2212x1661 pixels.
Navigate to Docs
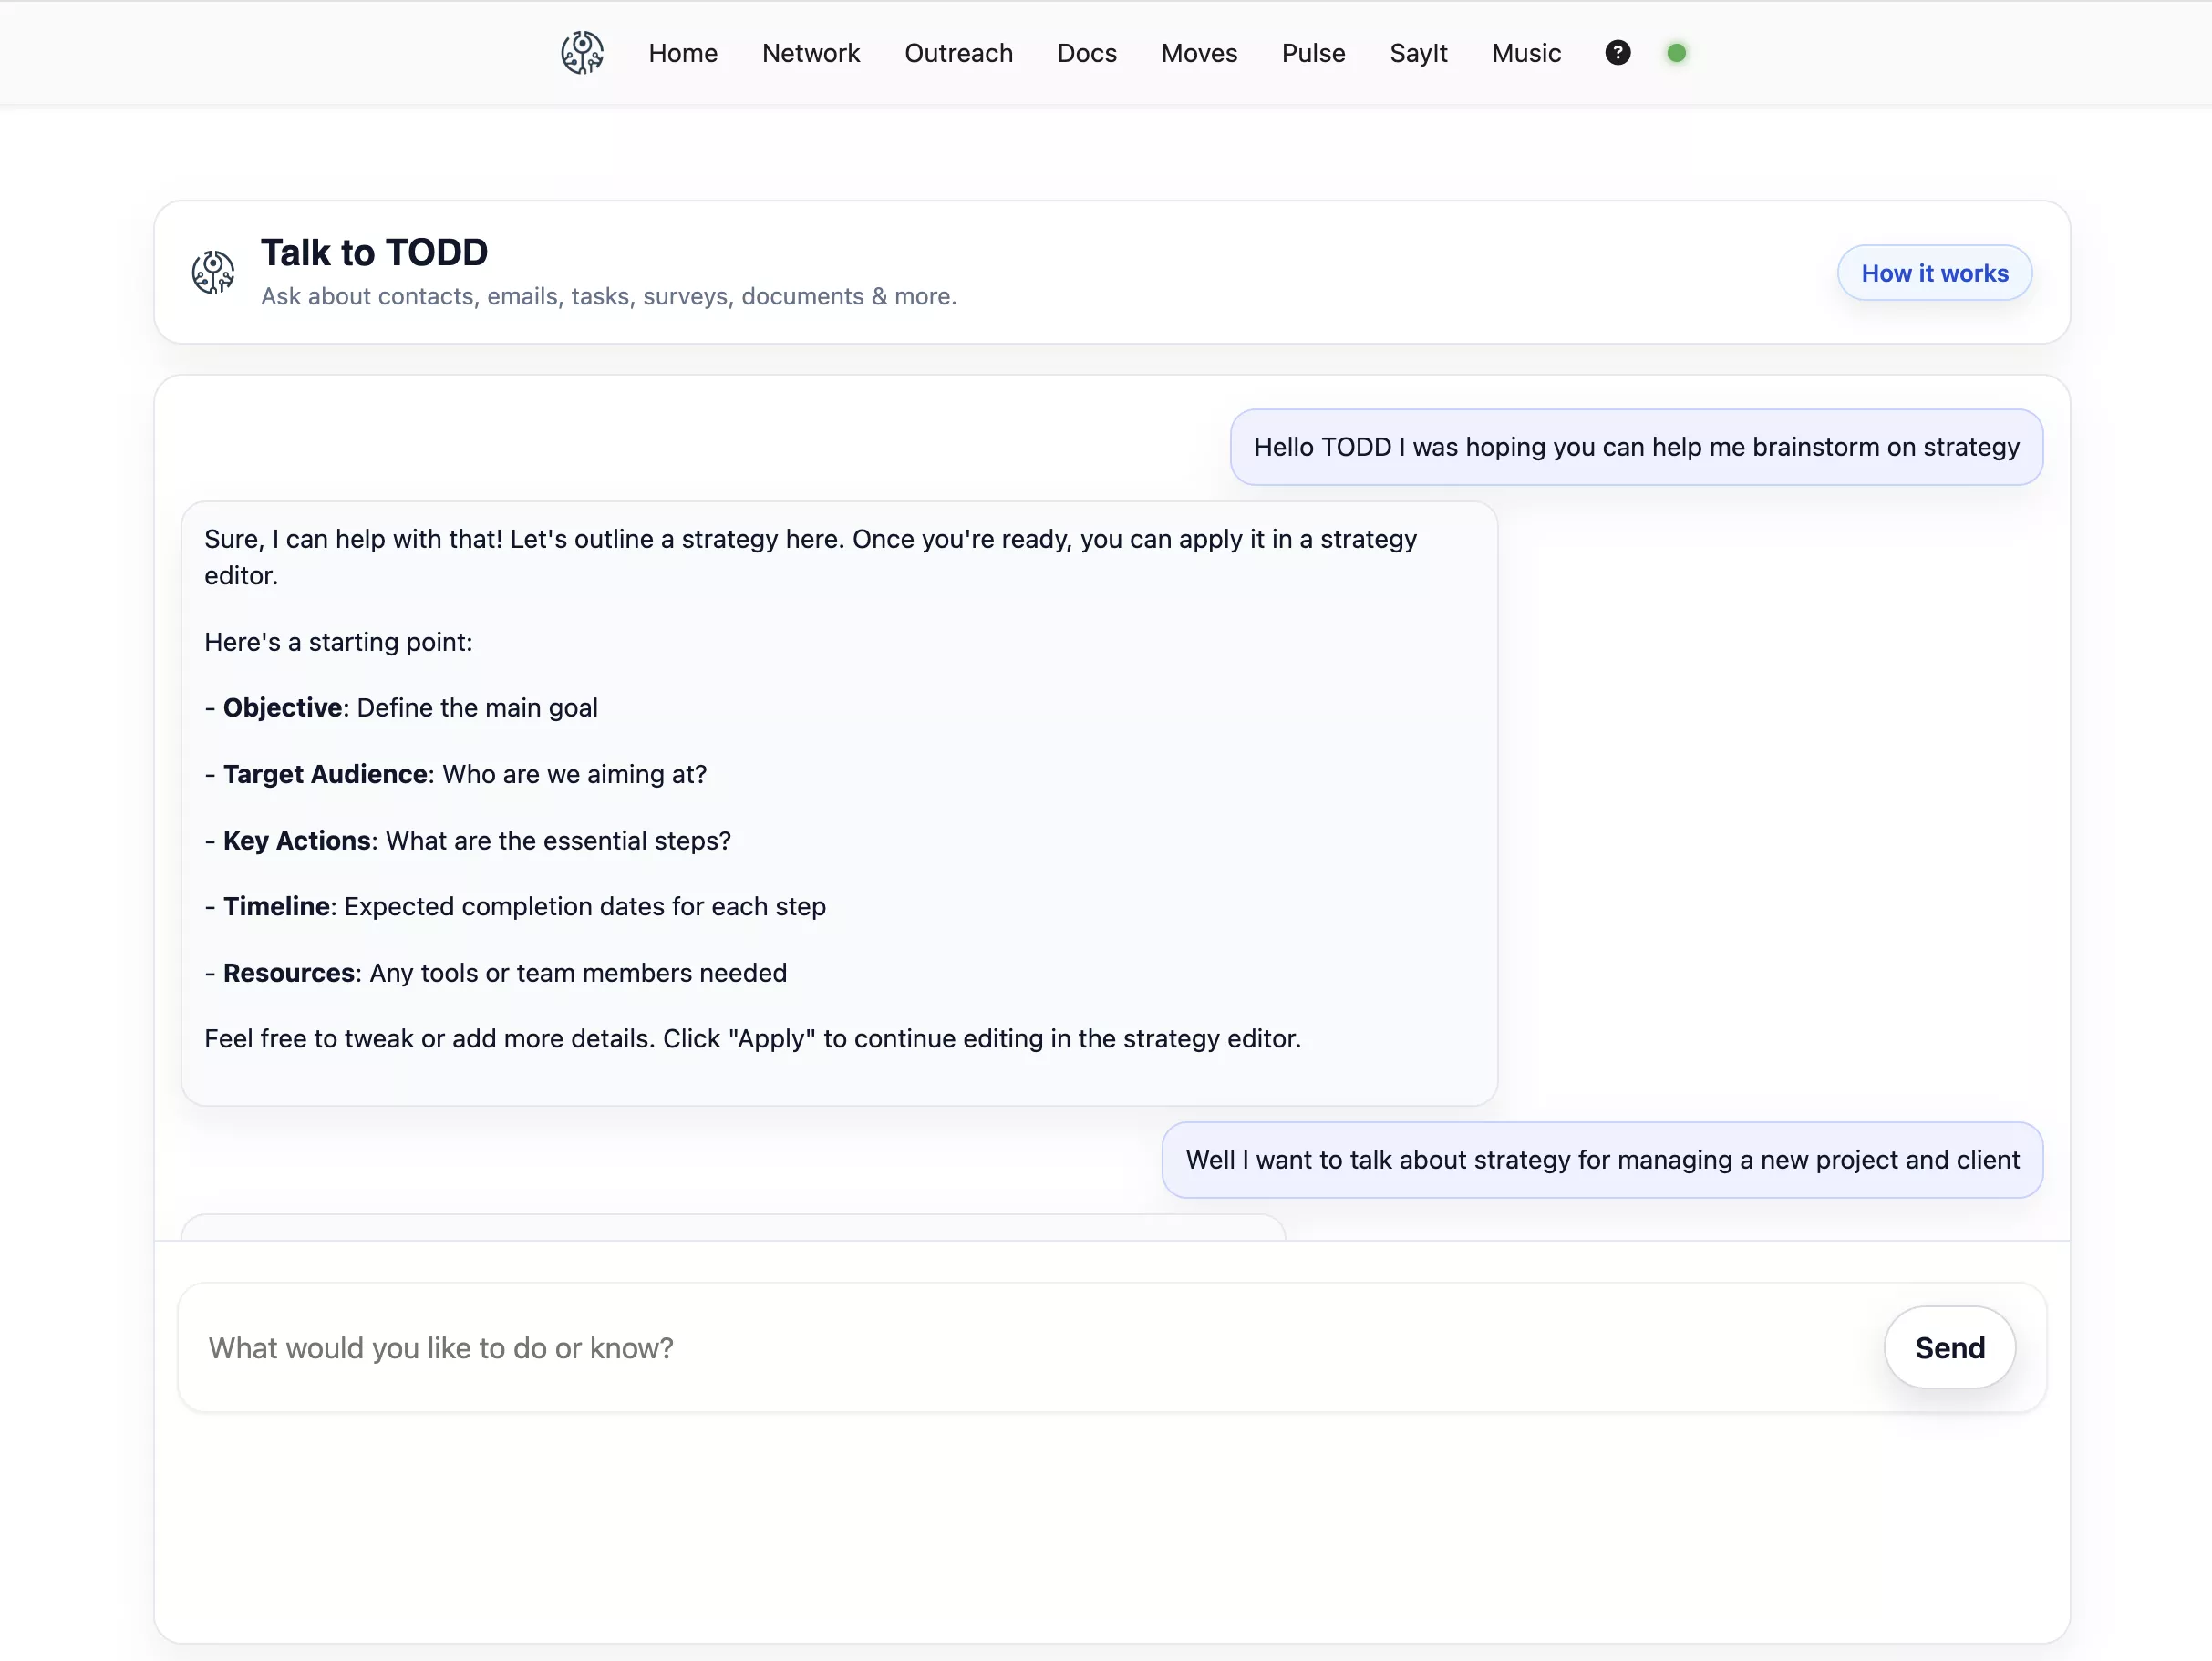coord(1086,53)
